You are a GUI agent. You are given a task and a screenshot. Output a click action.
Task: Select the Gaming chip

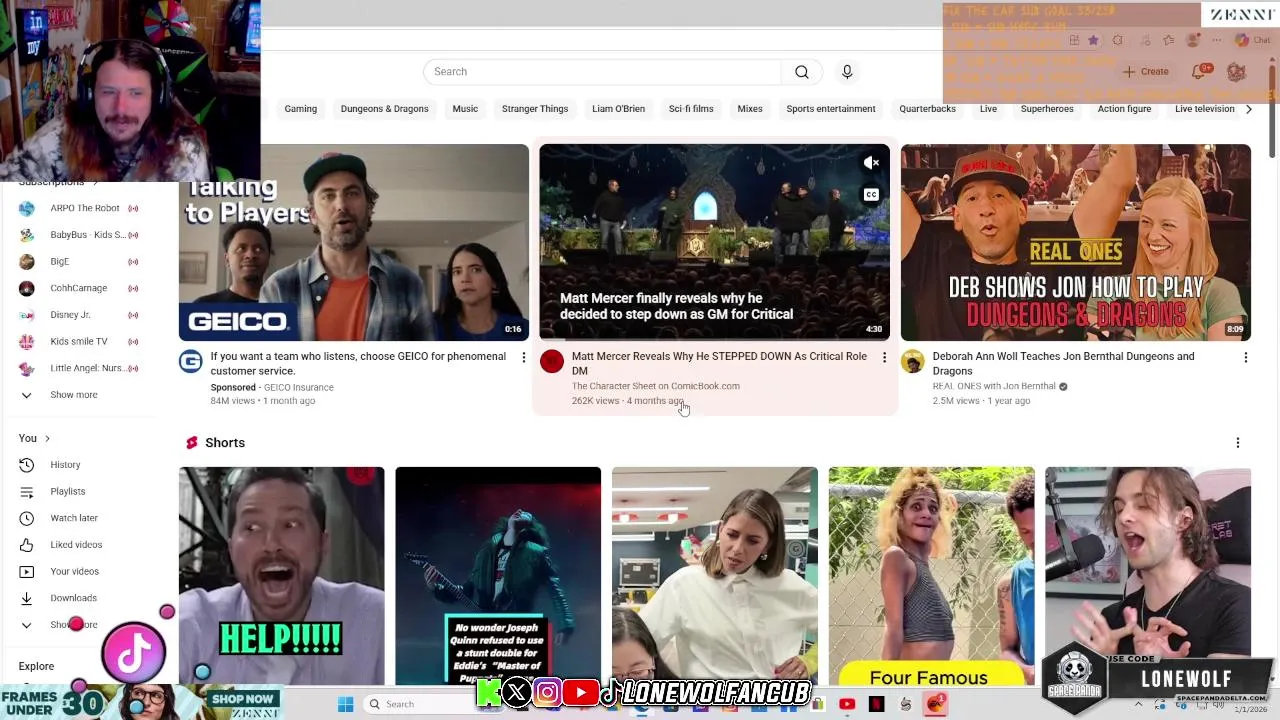coord(301,109)
